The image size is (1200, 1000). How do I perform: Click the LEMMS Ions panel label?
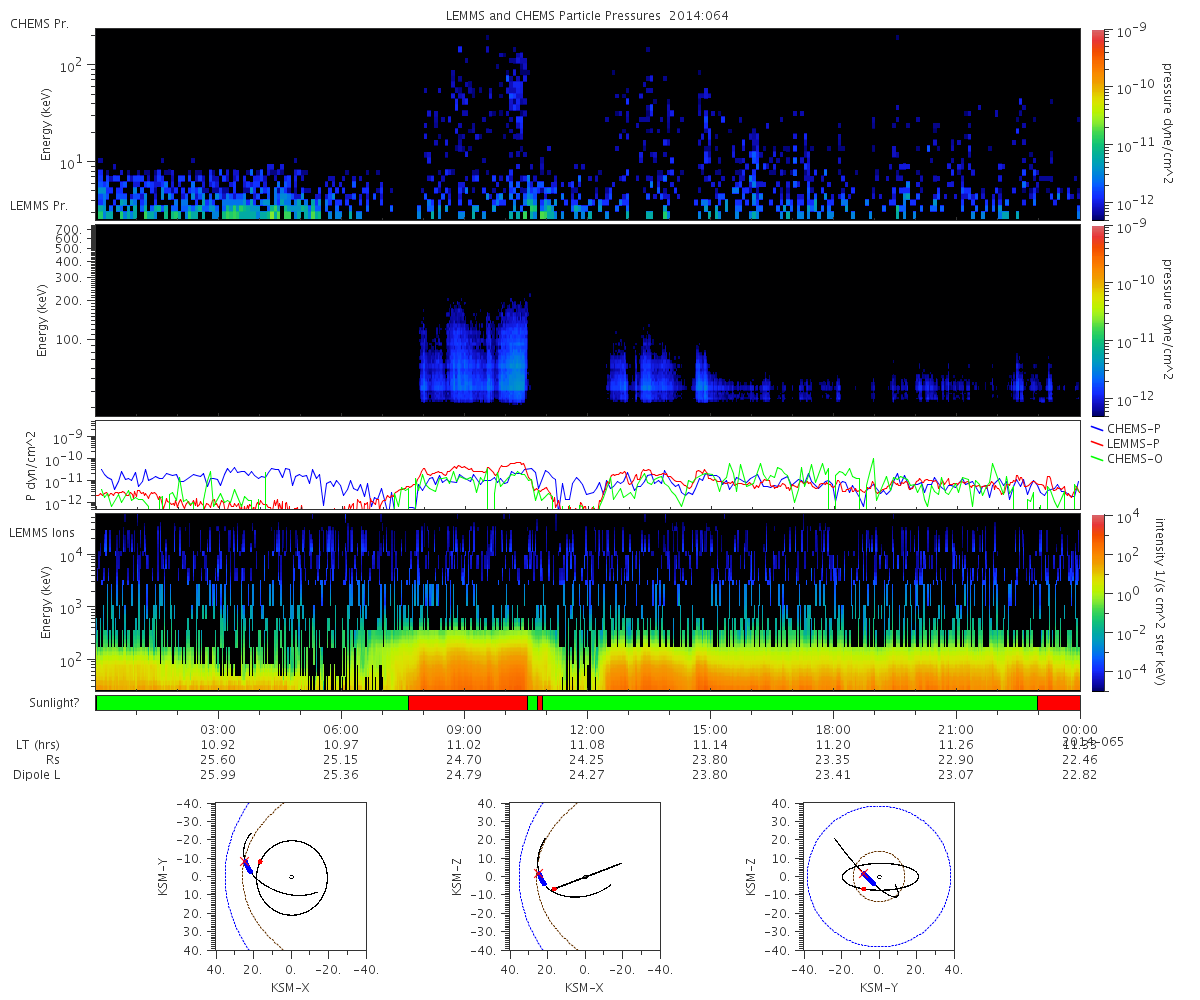pos(43,535)
